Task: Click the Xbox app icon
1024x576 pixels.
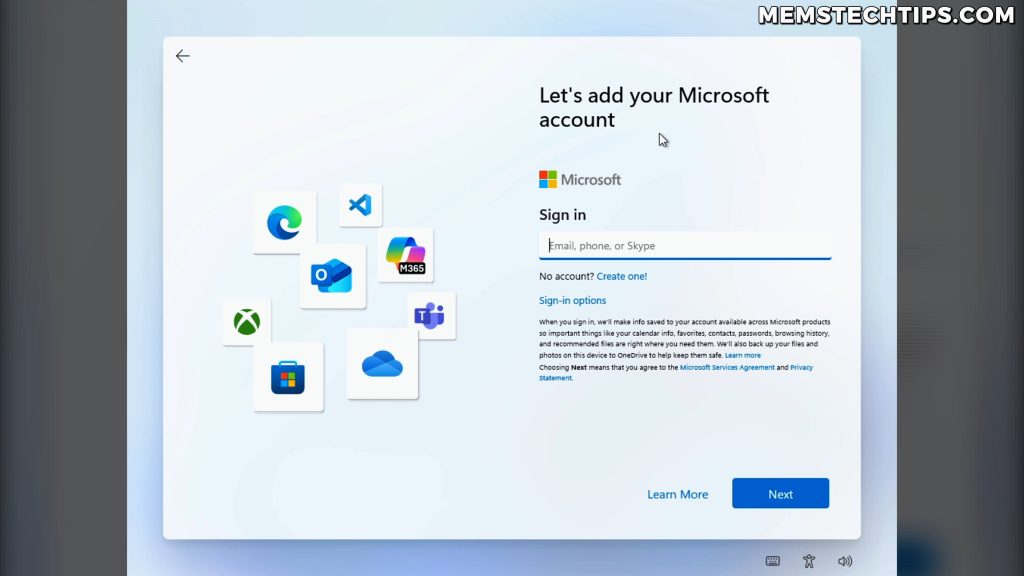Action: tap(247, 322)
